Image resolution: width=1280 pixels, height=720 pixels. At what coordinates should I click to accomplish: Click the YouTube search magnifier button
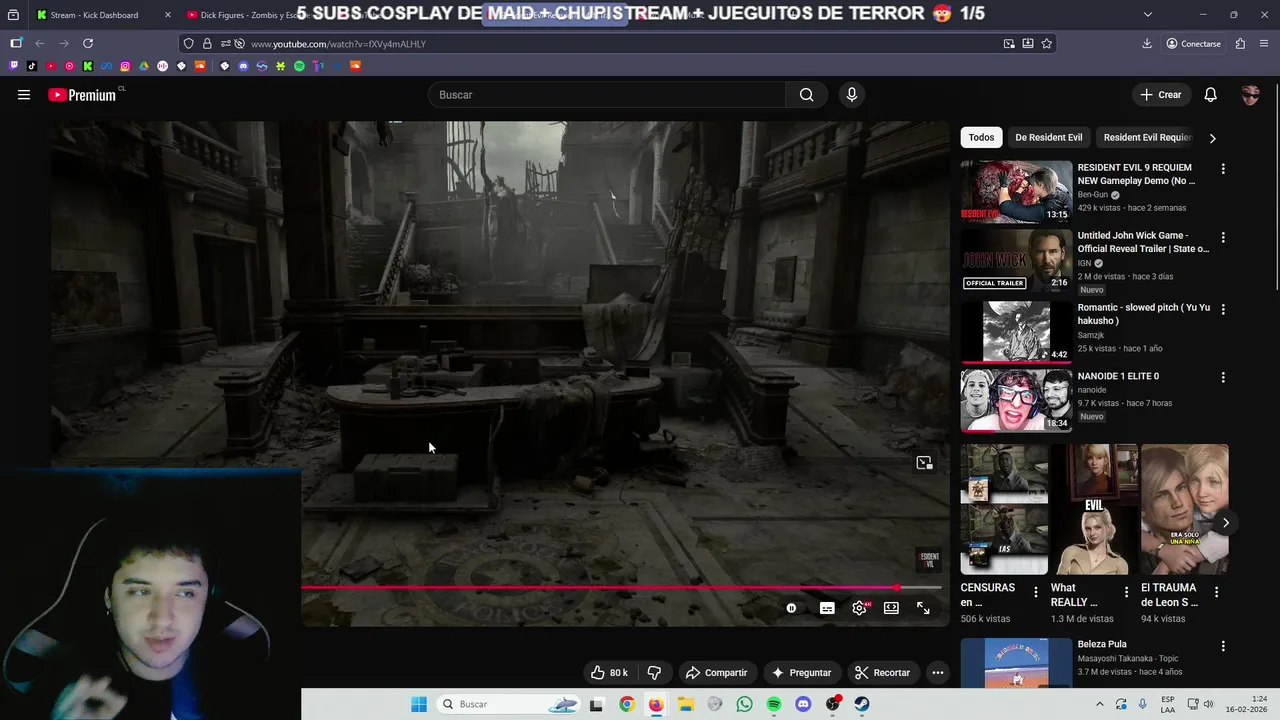click(x=806, y=95)
